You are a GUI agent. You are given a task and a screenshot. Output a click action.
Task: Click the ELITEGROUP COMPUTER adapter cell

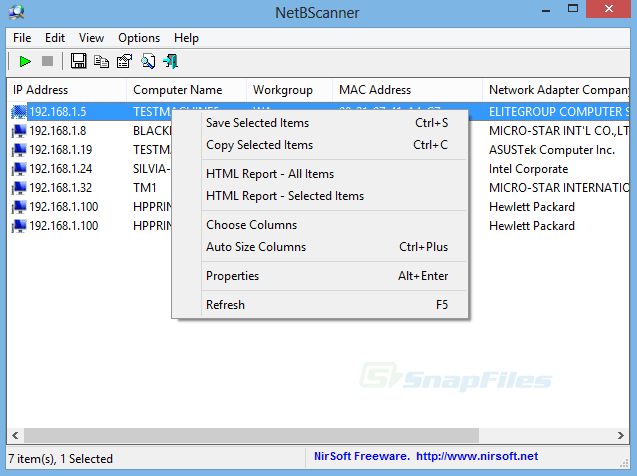point(559,112)
